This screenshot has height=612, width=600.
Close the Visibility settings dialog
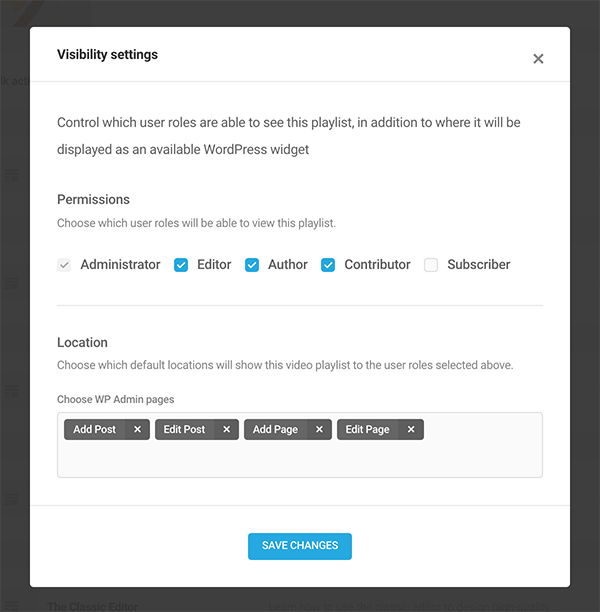[538, 59]
